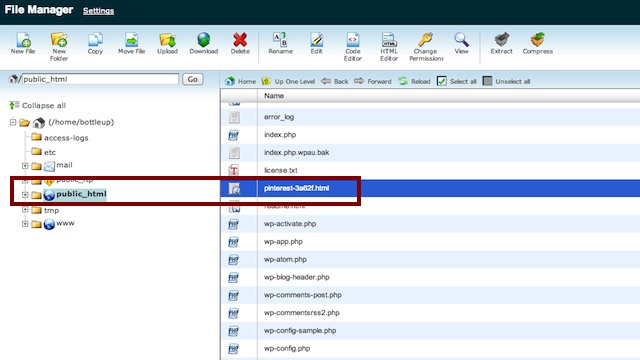Tick Select all files
Viewport: 640px width, 360px height.
[x=457, y=81]
